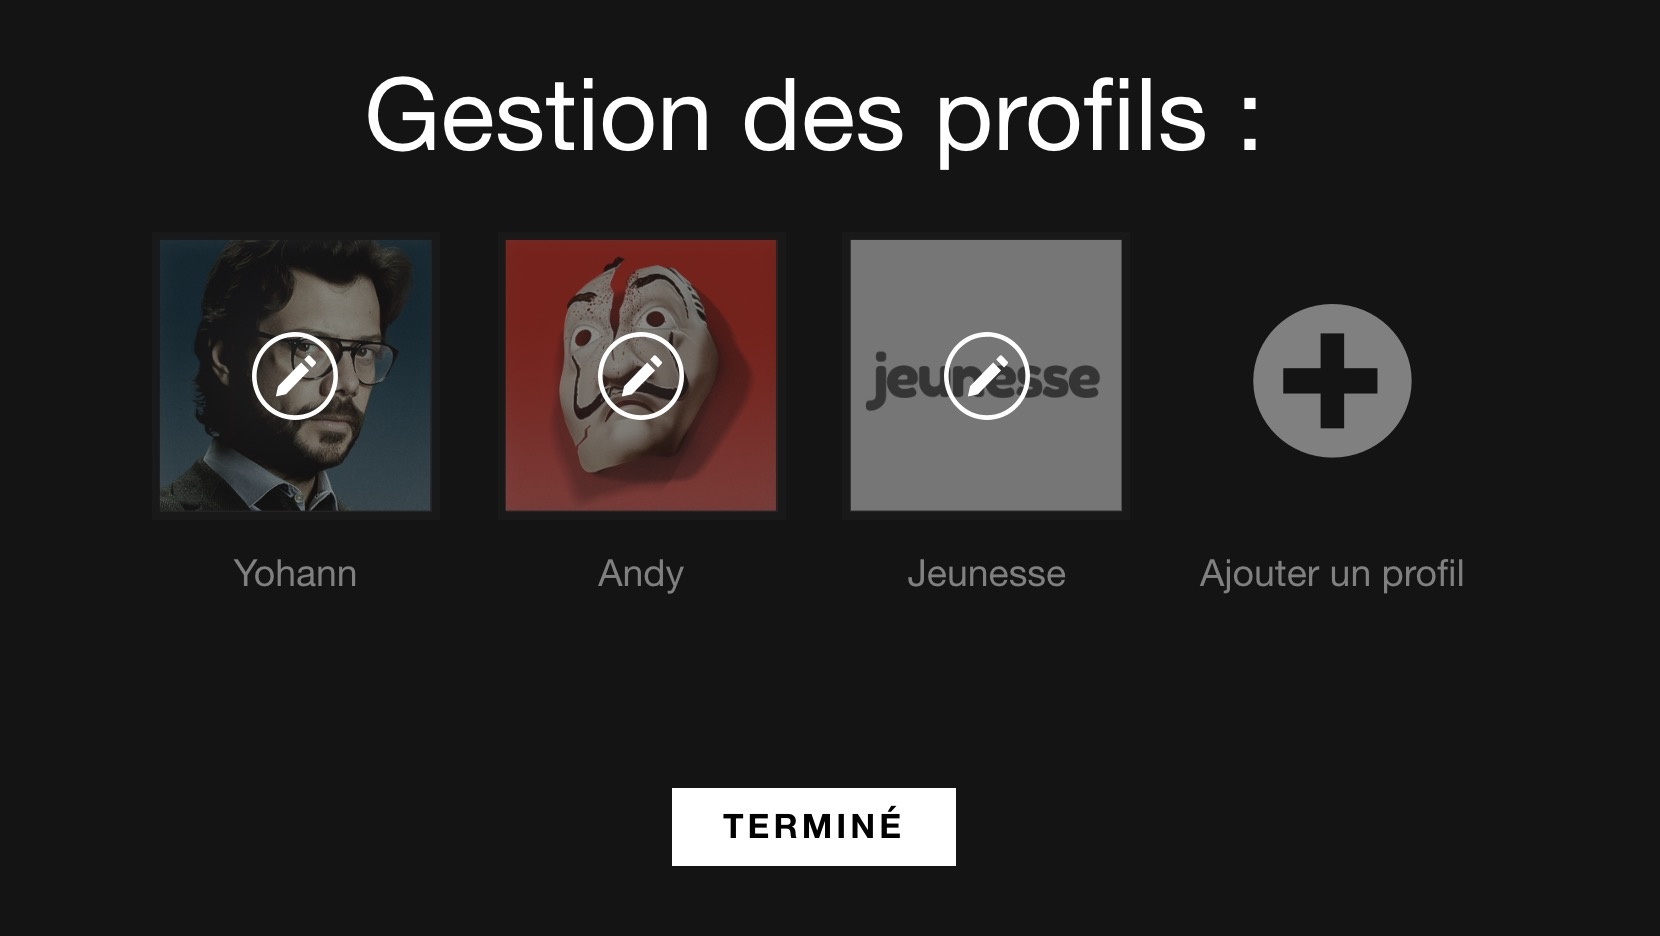Select the gray Jeunesse kids avatar
Image resolution: width=1660 pixels, height=936 pixels.
(x=986, y=375)
